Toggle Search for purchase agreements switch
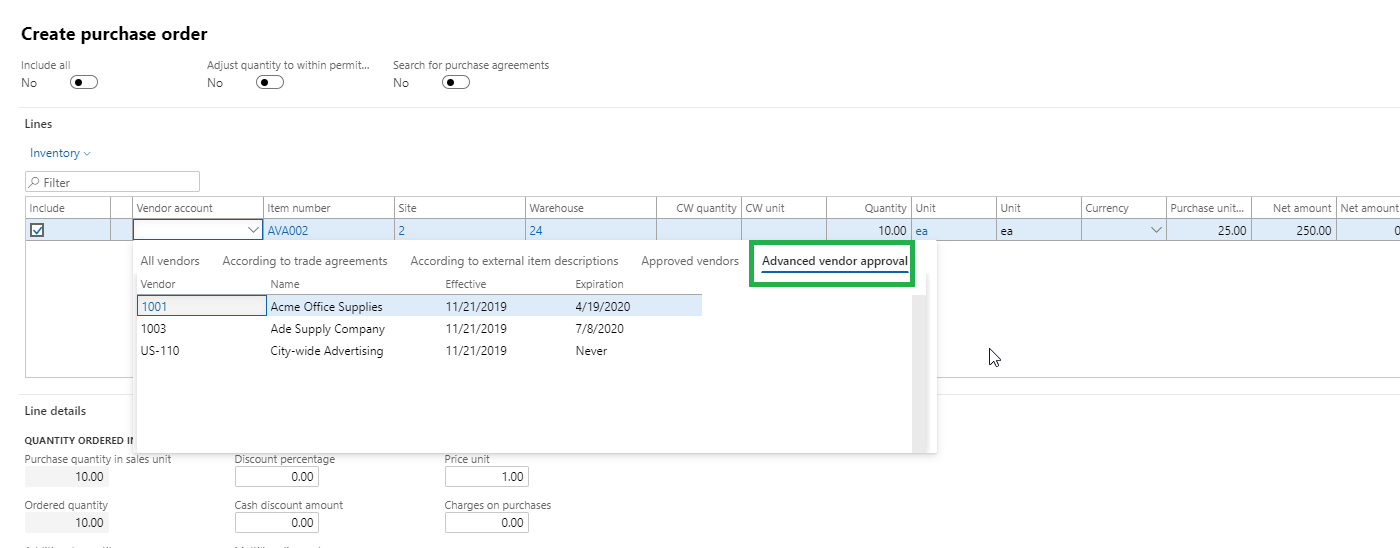 [456, 83]
